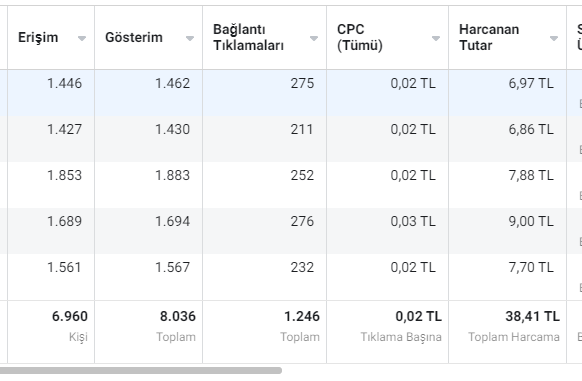The height and width of the screenshot is (381, 582).
Task: Click the 9,00 TL spent cell
Action: 507,231
